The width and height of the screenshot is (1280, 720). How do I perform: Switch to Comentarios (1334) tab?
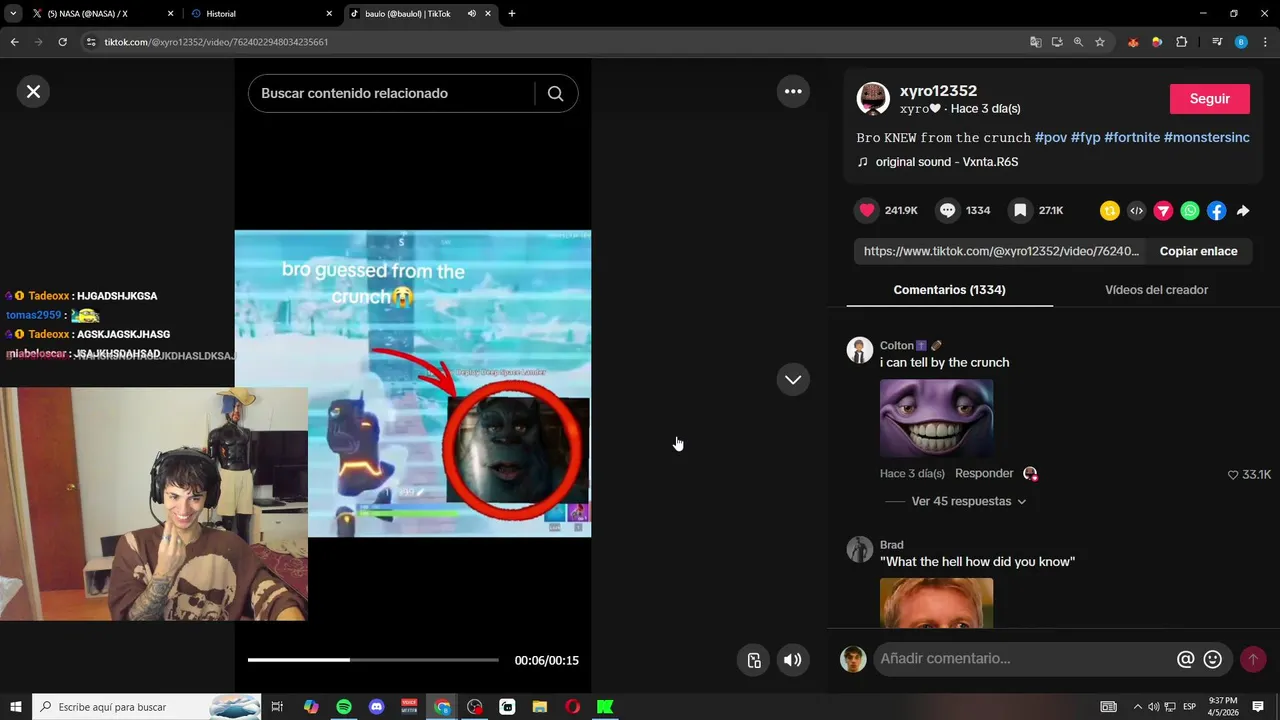(x=949, y=290)
